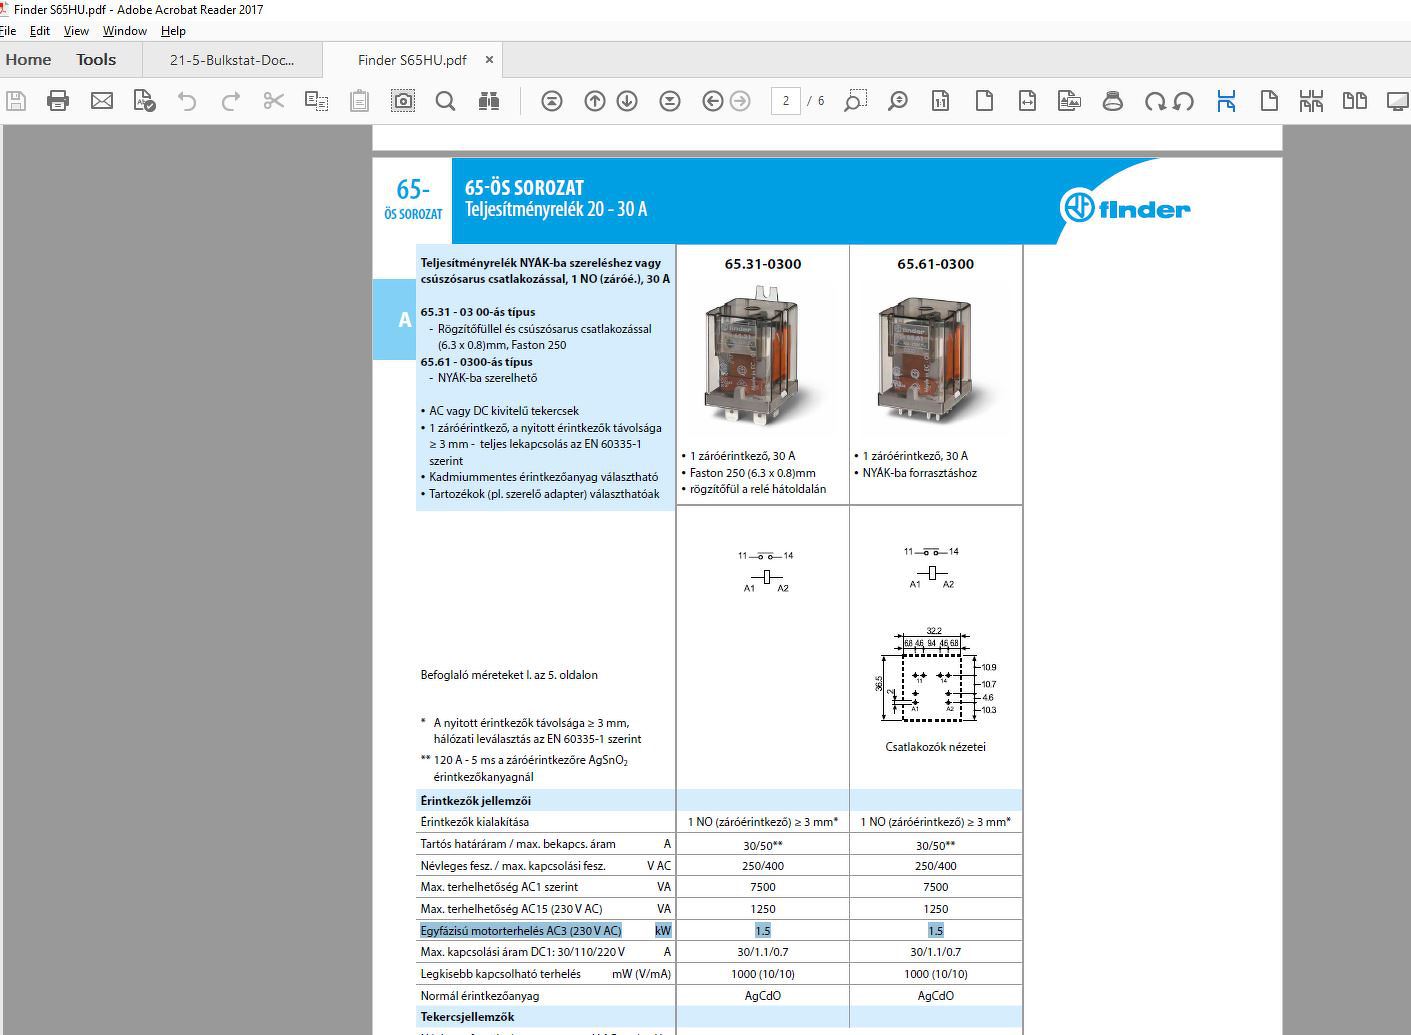Go to the previous page arrow
Viewport: 1411px width, 1035px height.
click(595, 101)
